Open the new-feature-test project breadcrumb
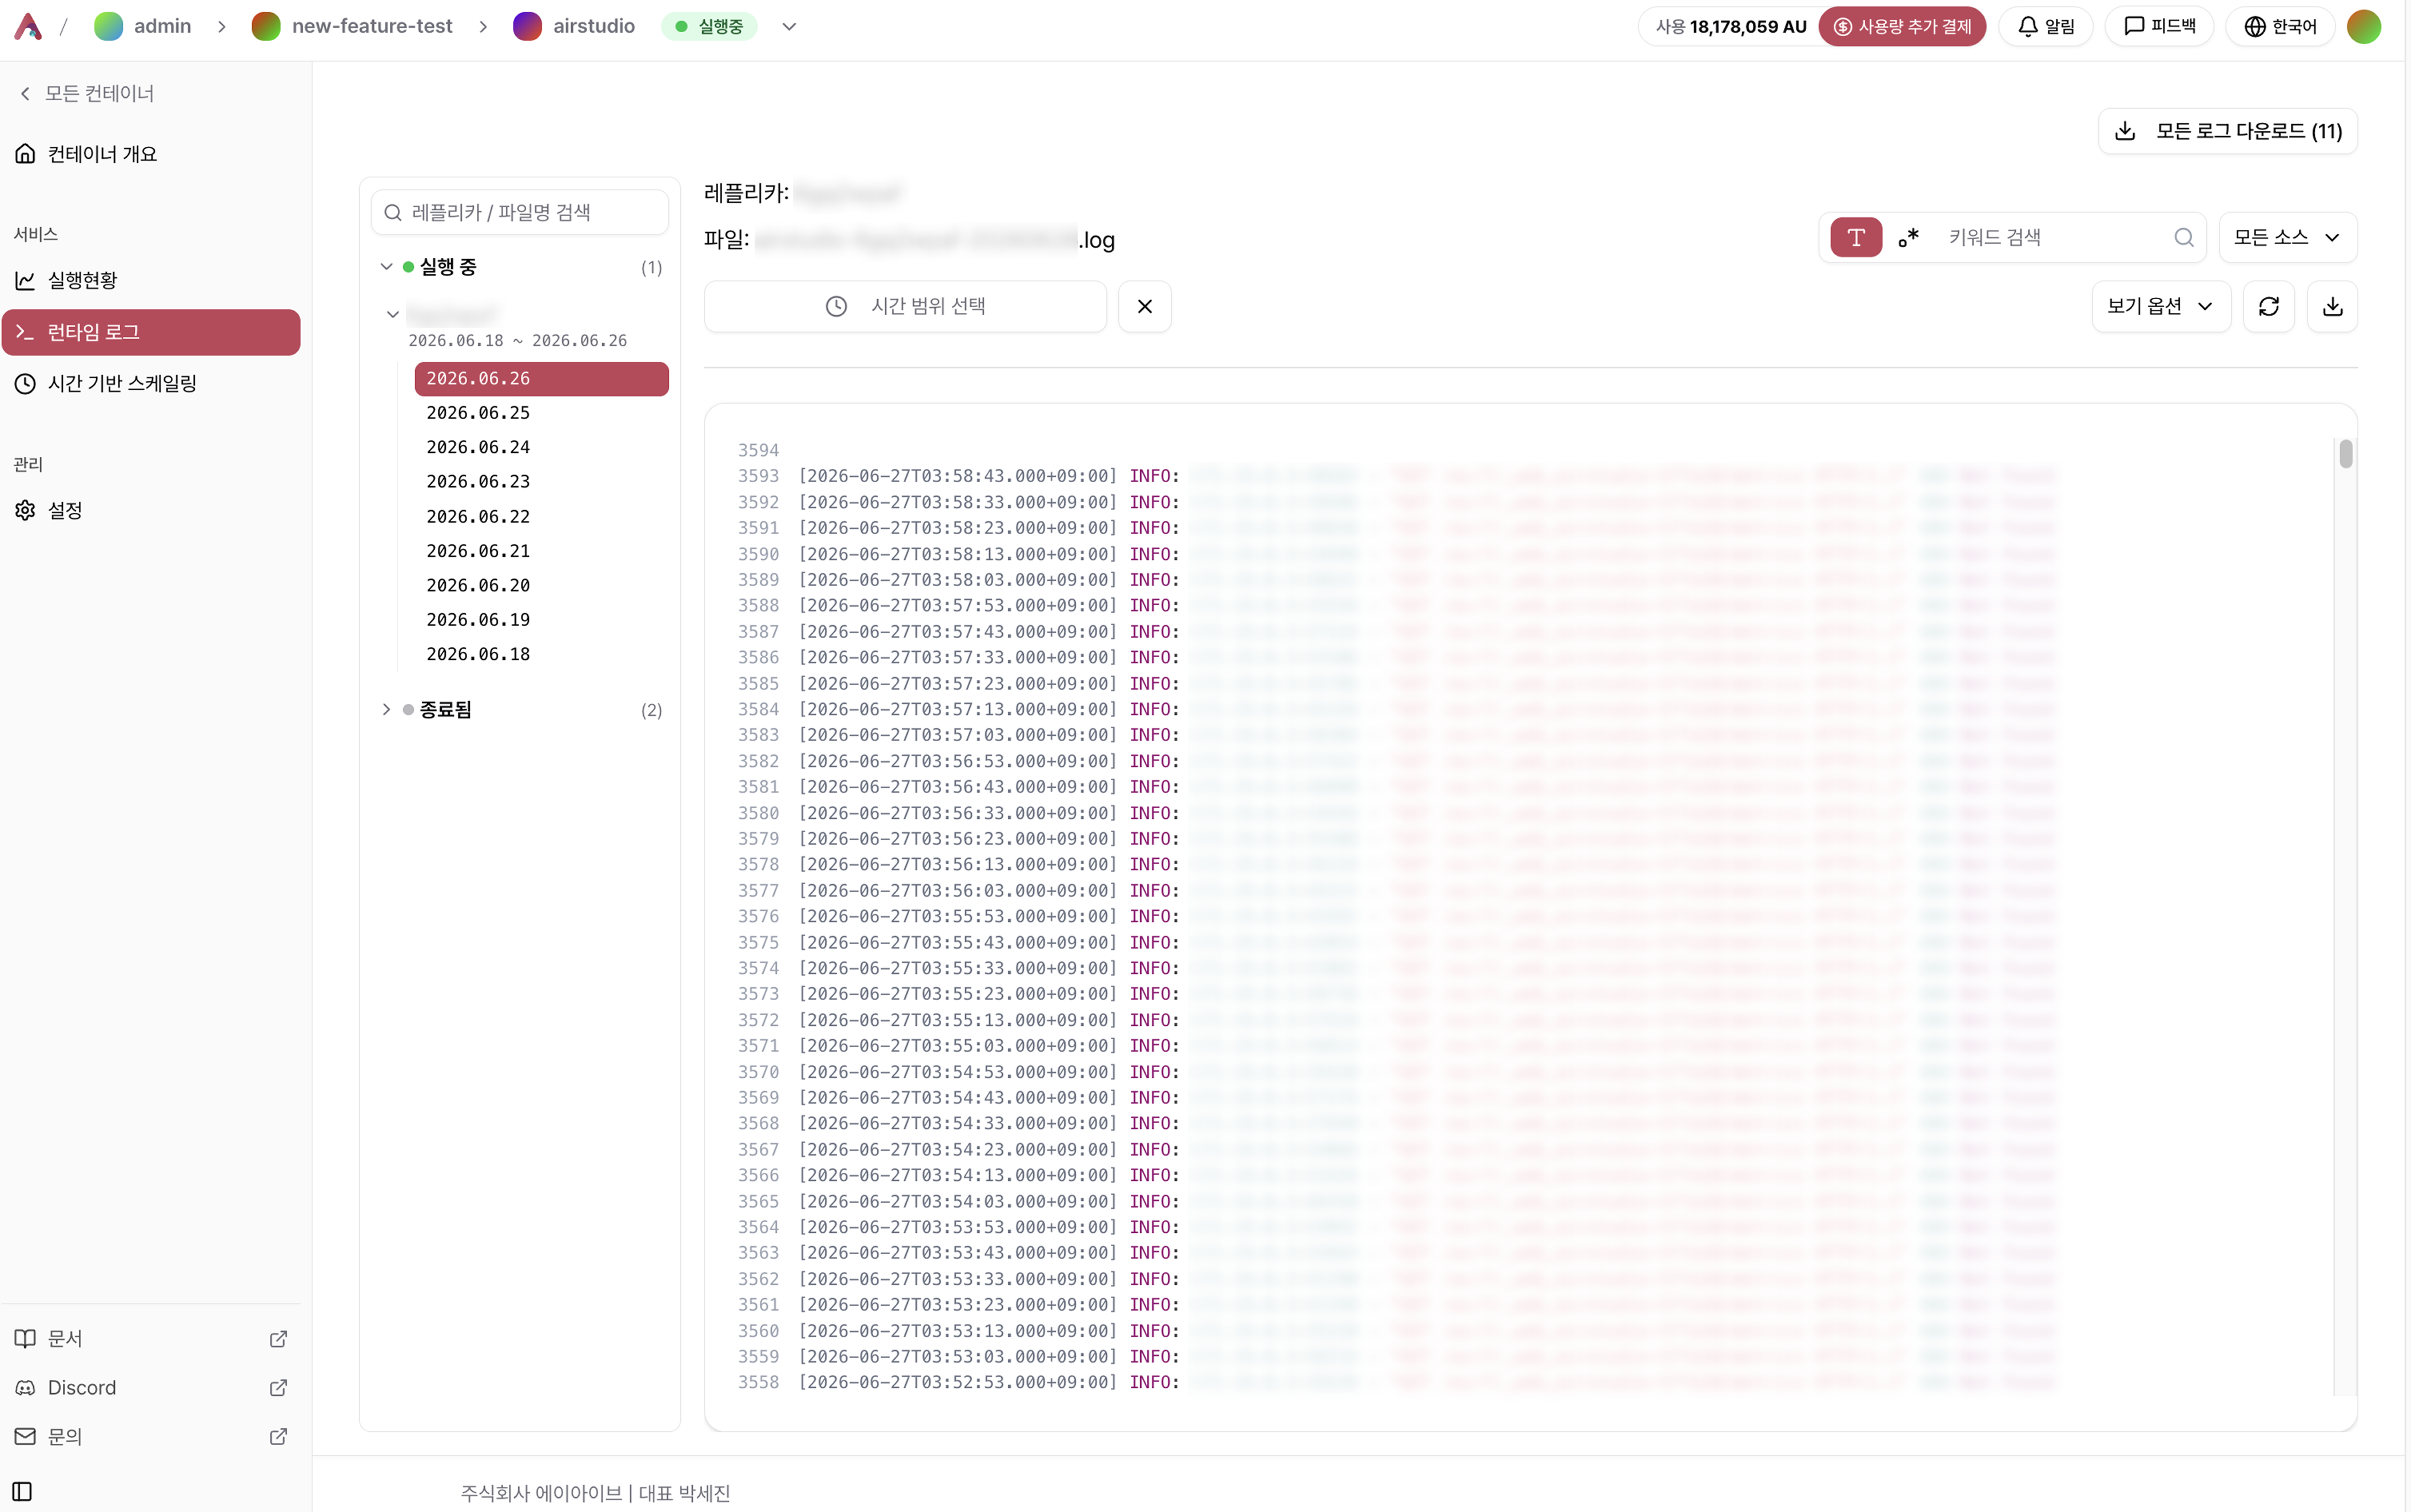 click(x=352, y=27)
